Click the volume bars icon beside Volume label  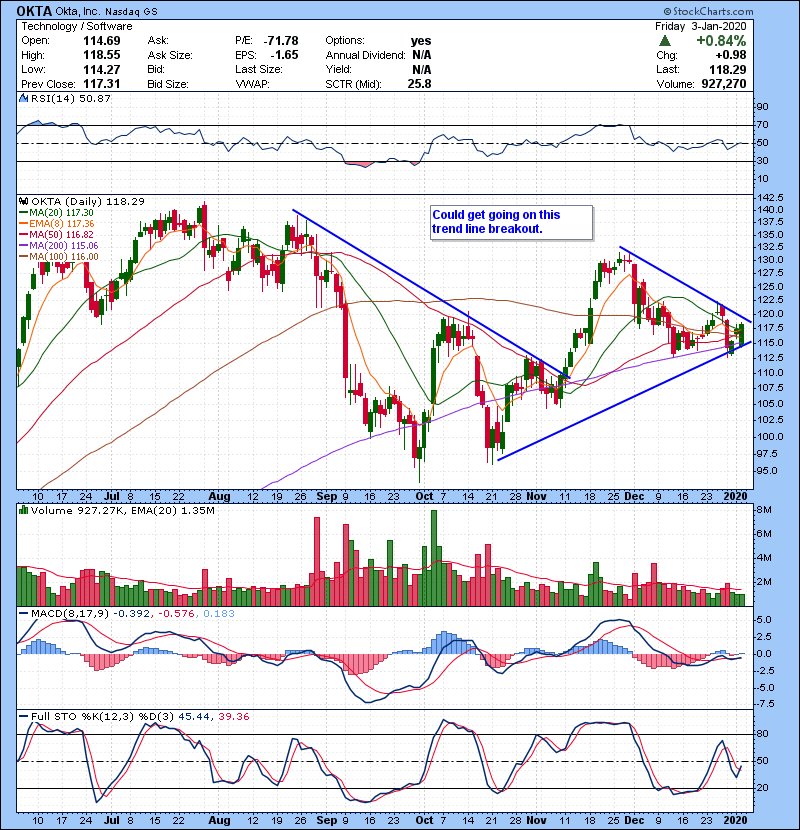click(23, 510)
